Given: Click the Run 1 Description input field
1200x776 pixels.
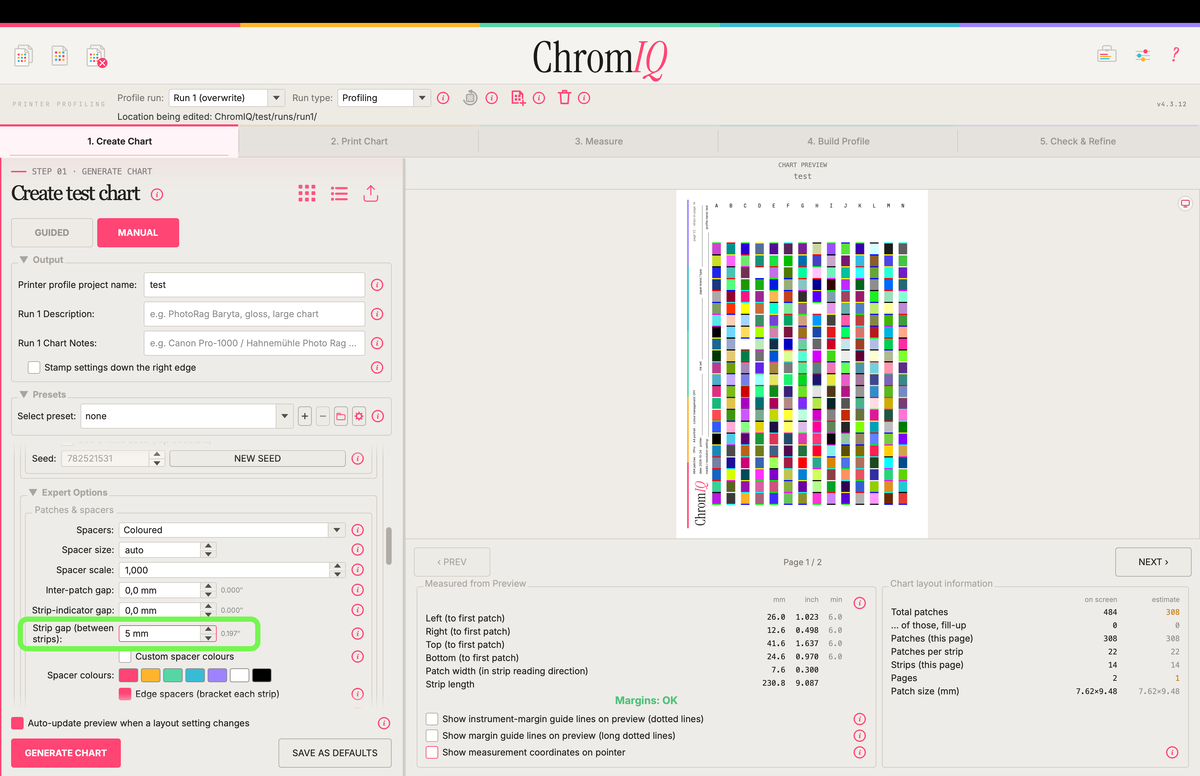Looking at the screenshot, I should [x=254, y=314].
